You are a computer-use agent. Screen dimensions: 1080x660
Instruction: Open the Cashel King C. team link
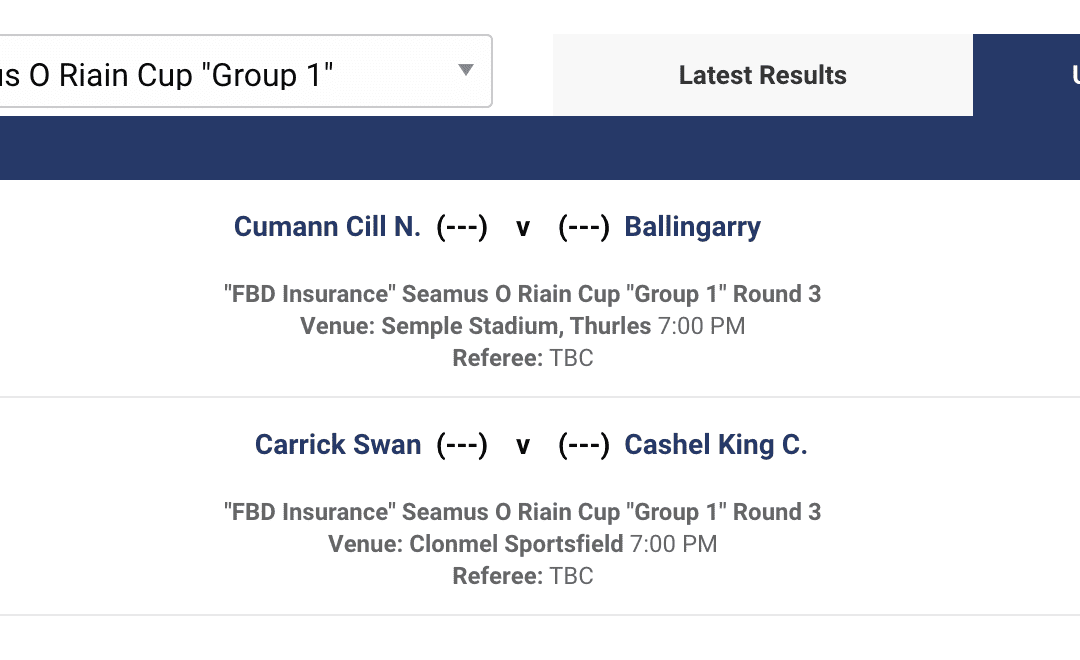point(715,445)
